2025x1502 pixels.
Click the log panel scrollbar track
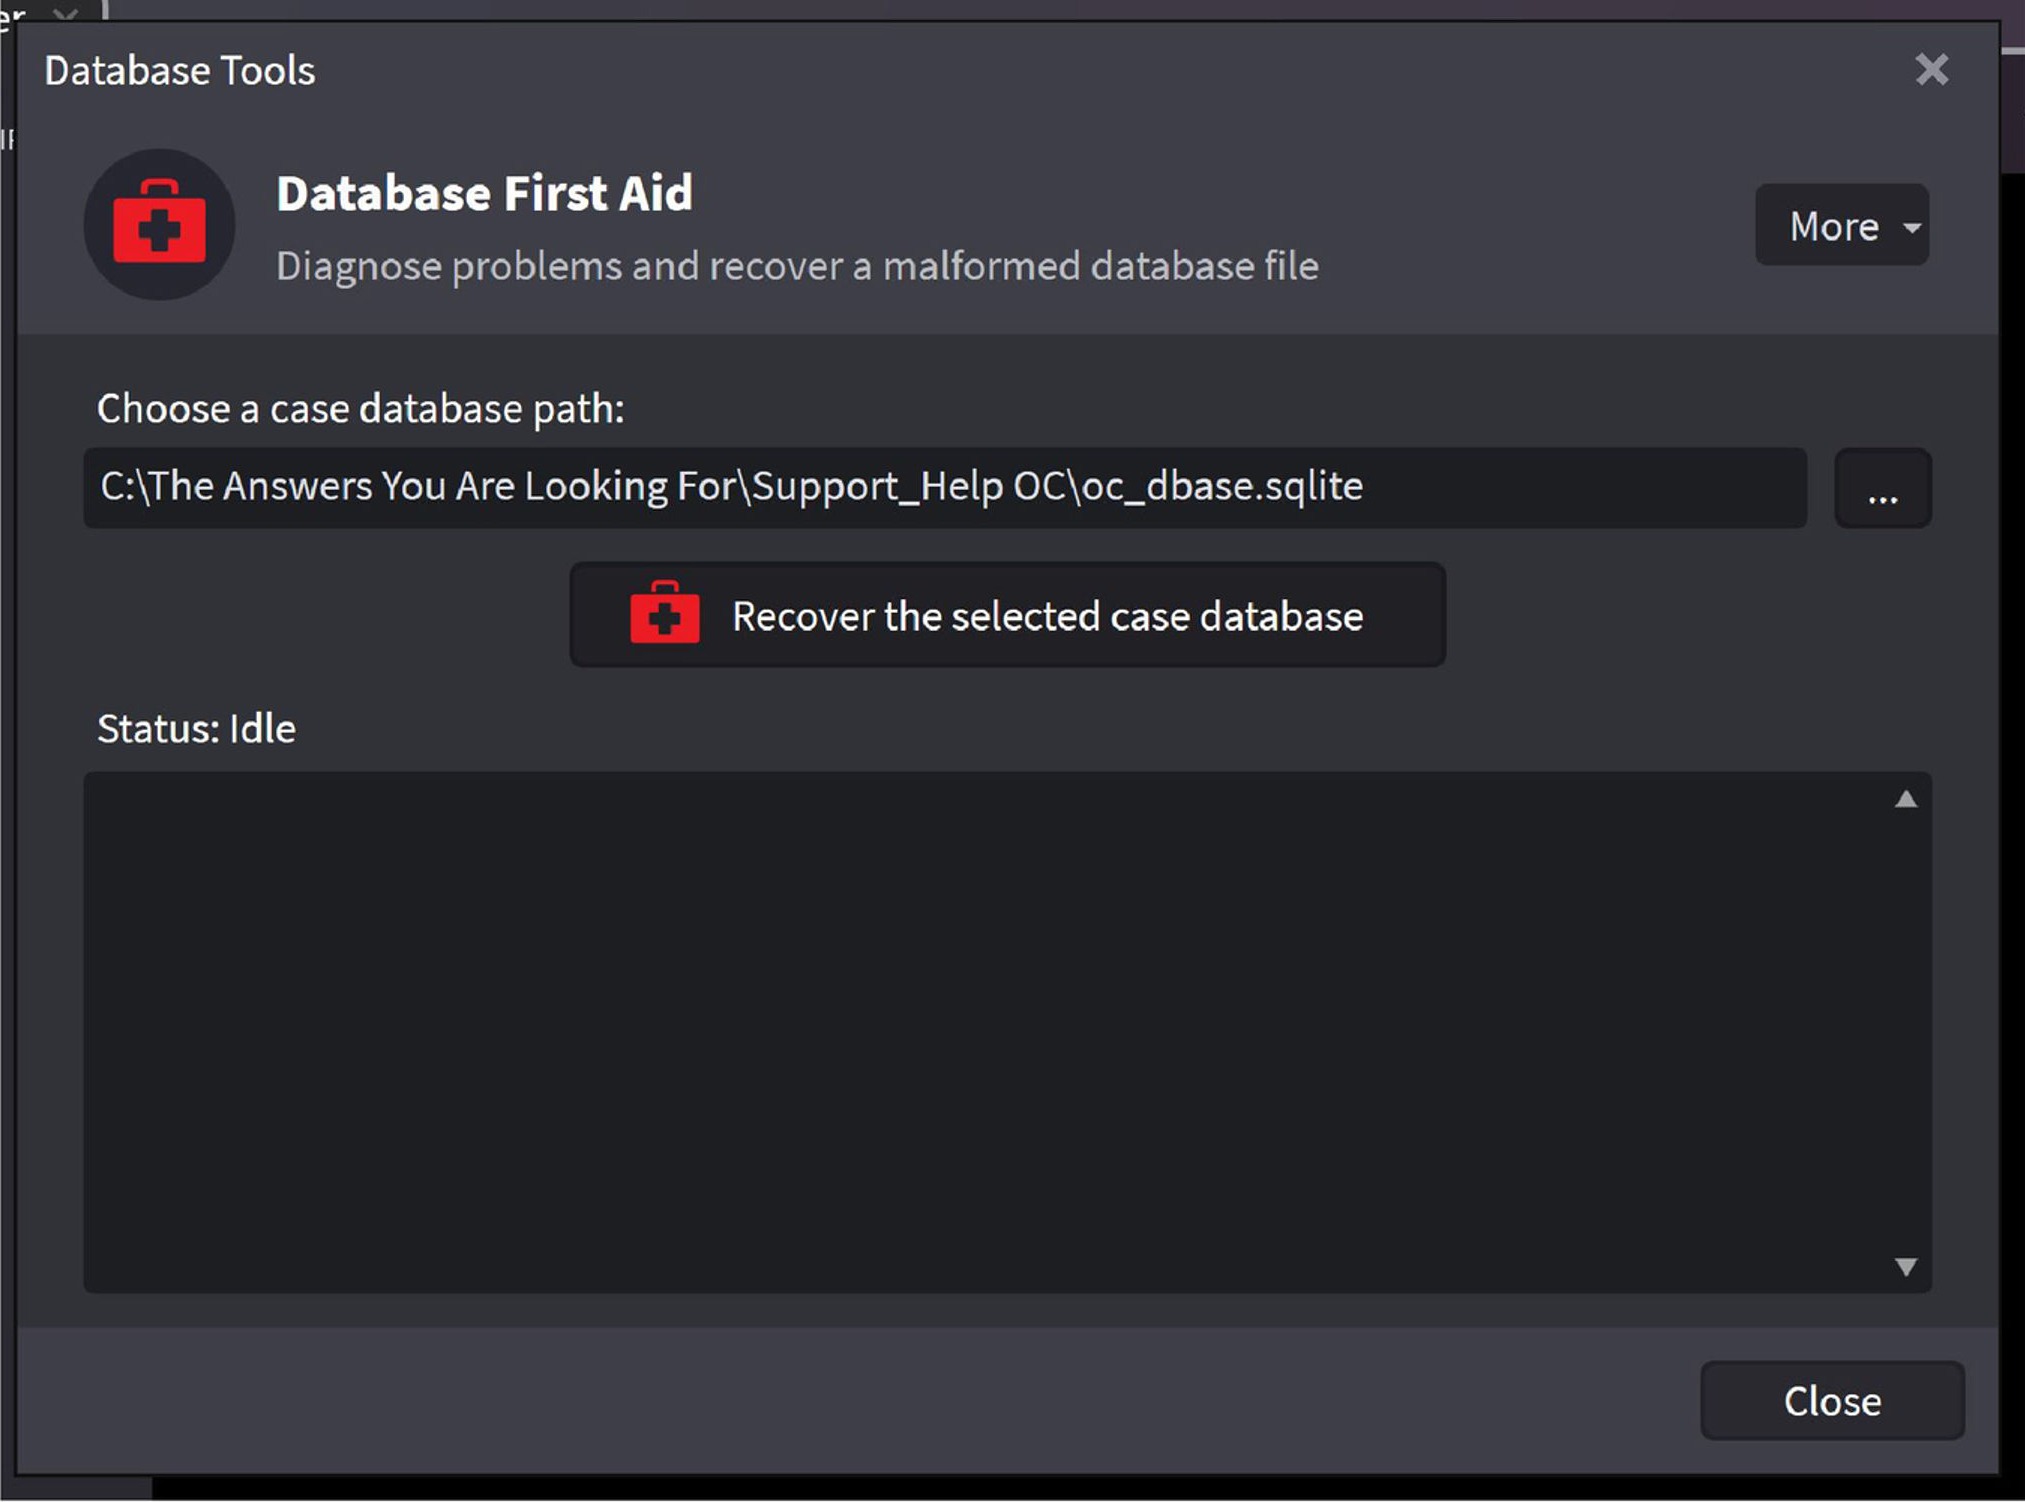1905,1030
